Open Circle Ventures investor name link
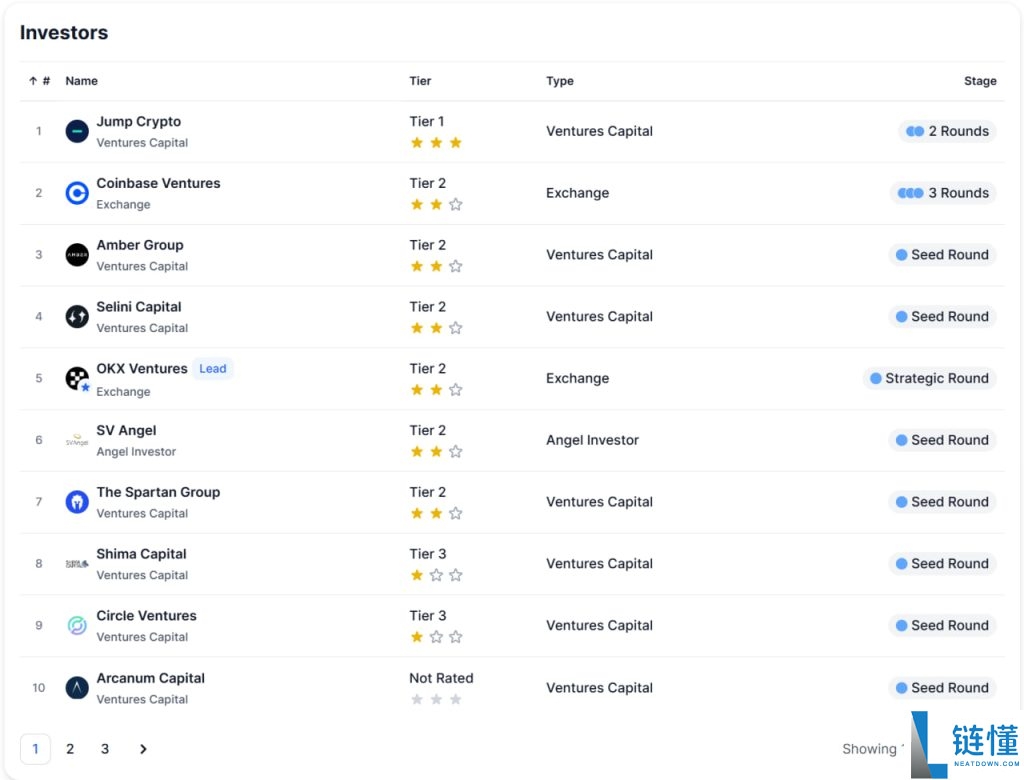Viewport: 1024px width, 780px height. click(146, 615)
